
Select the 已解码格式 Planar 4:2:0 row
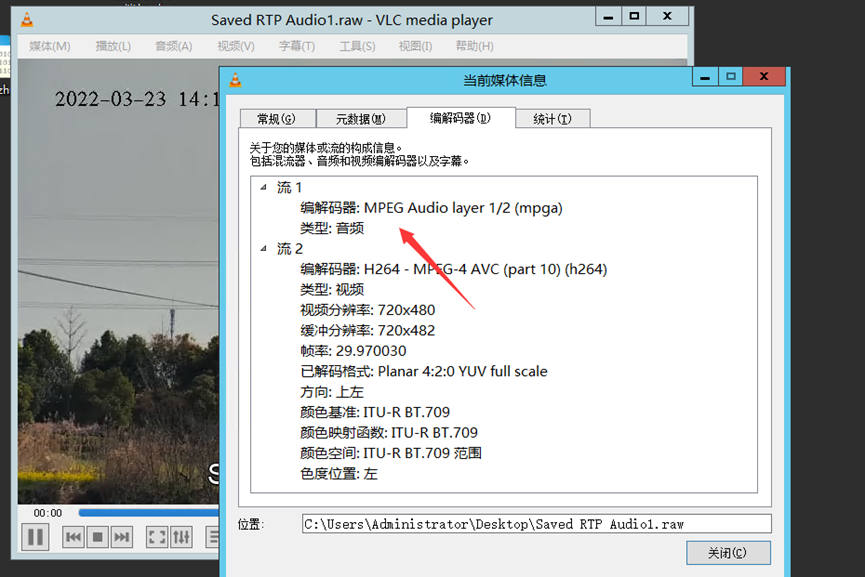424,371
